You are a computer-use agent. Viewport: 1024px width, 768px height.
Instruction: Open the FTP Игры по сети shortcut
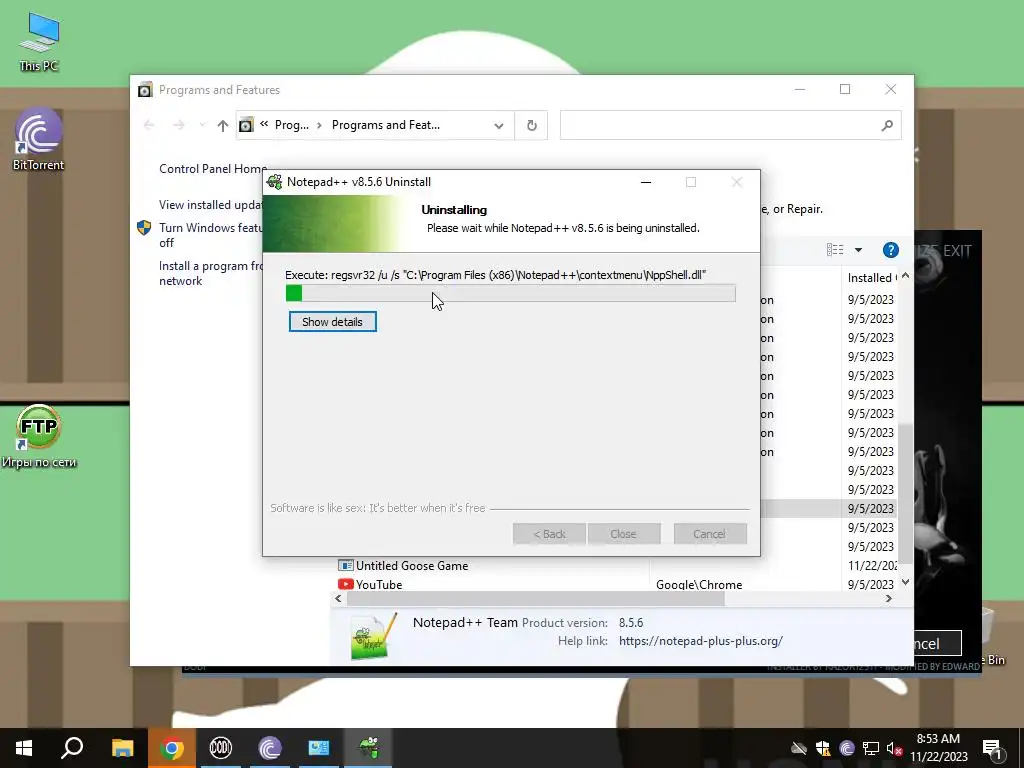[39, 436]
